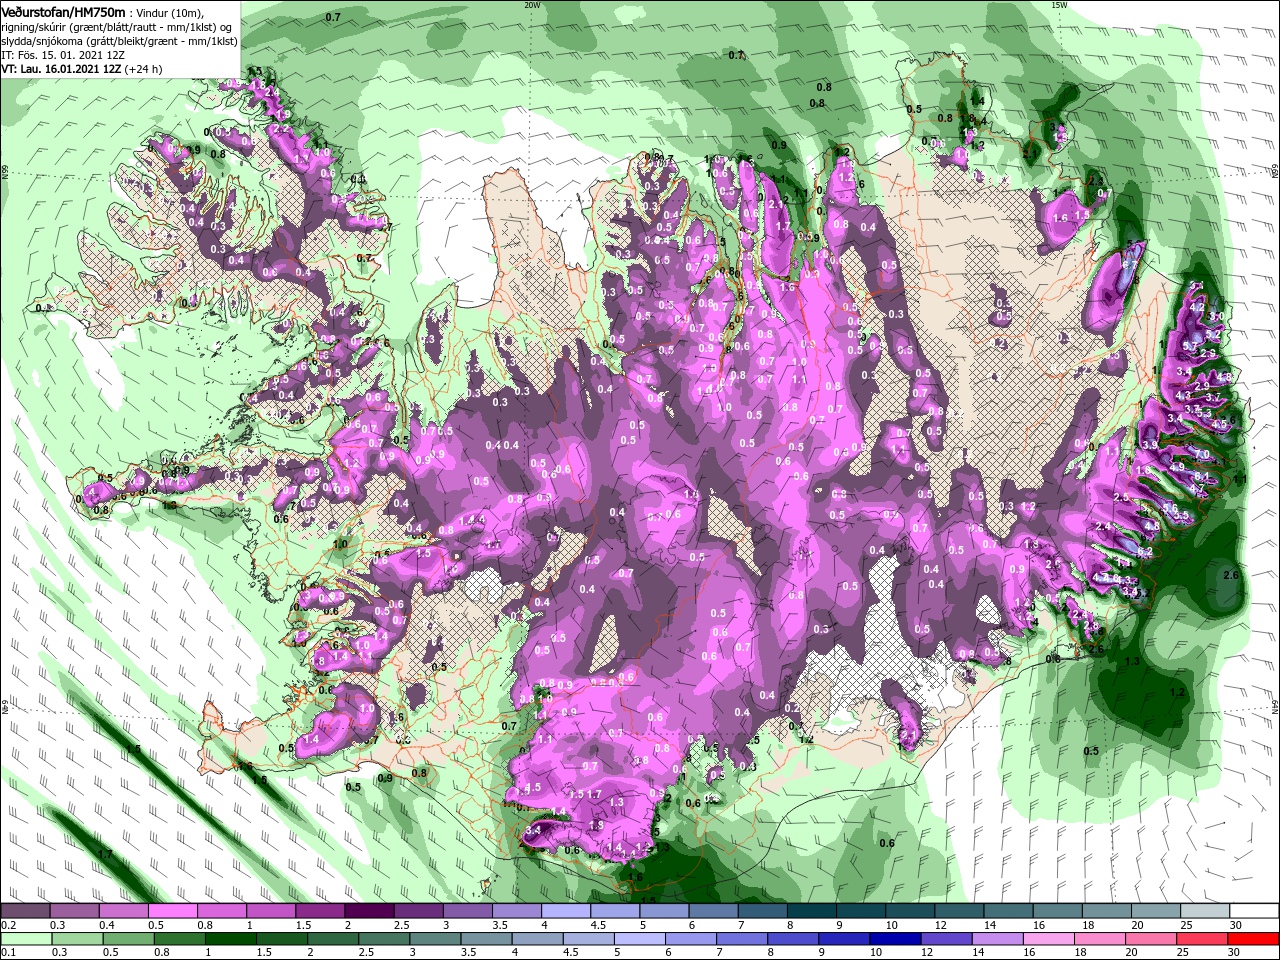Pick the snow scale pink swatch labeled 0.8

pyautogui.click(x=221, y=911)
